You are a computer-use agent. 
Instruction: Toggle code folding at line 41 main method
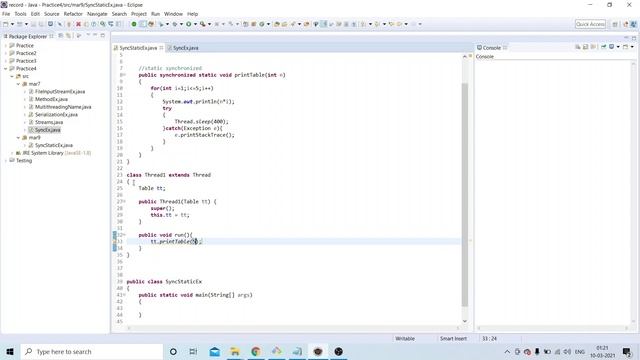coord(124,295)
